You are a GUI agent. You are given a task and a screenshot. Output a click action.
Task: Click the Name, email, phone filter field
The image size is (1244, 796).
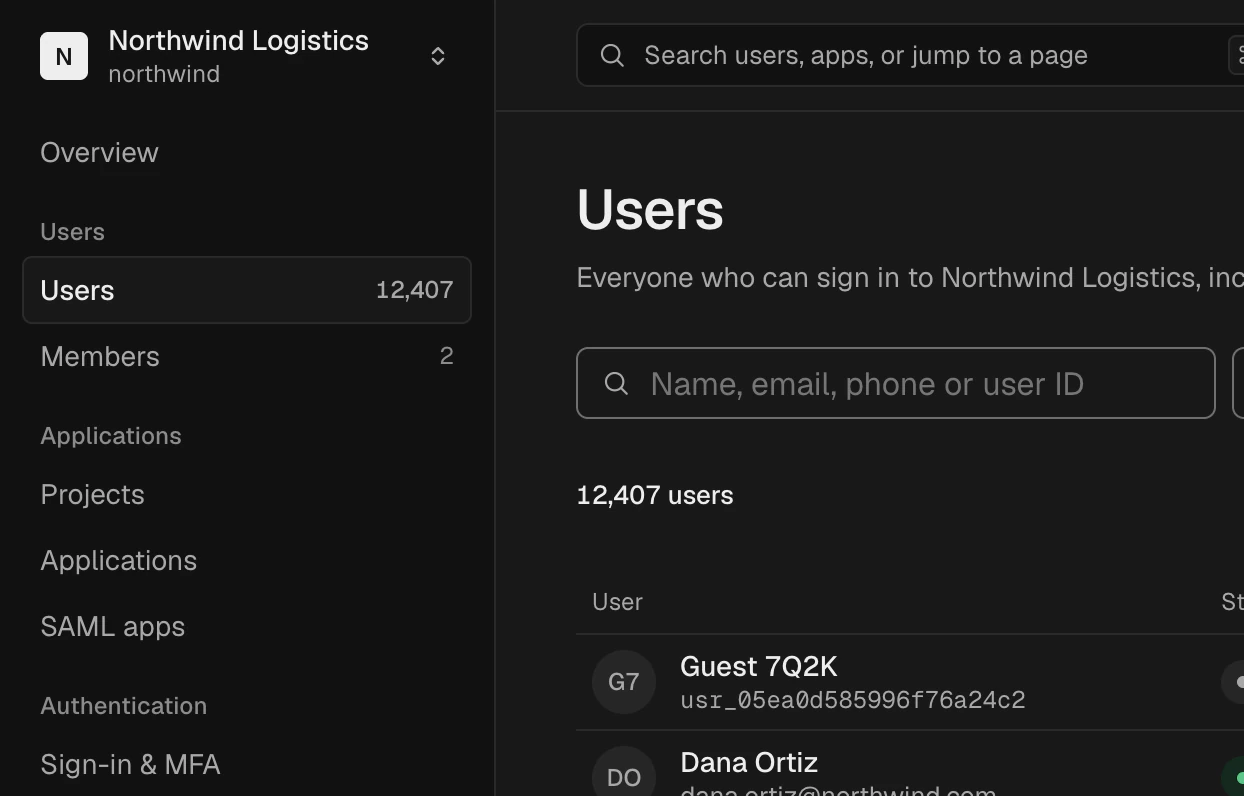895,383
